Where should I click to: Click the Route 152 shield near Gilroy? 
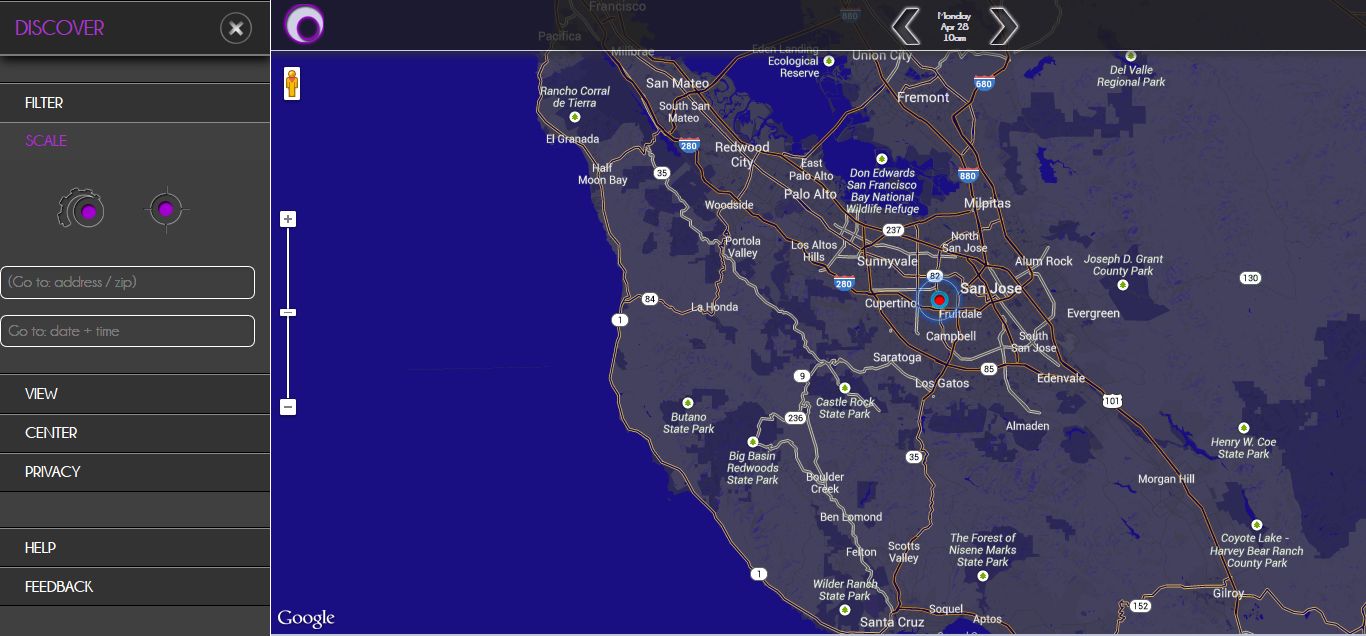(x=1140, y=606)
